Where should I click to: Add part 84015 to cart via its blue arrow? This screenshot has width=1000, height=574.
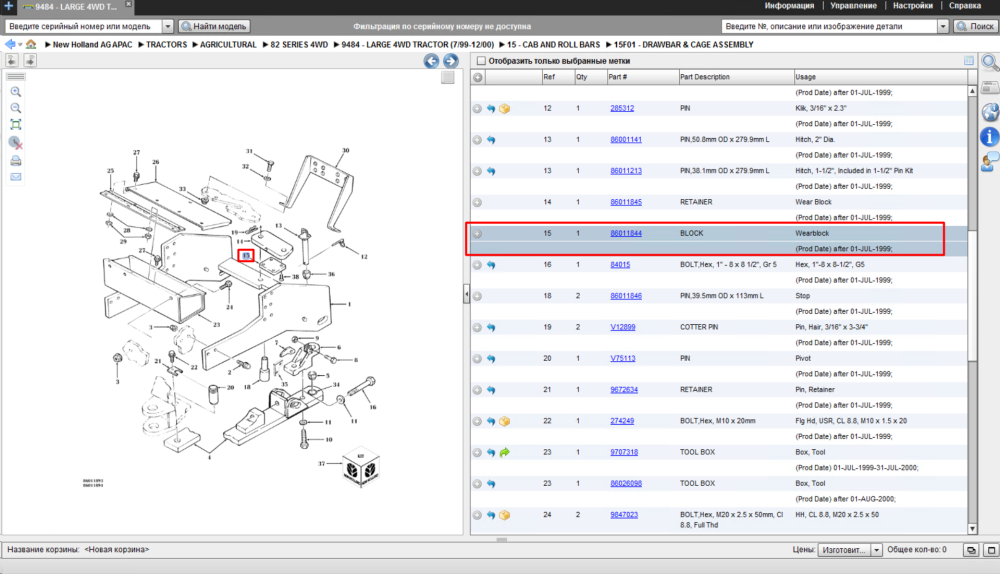pyautogui.click(x=491, y=265)
